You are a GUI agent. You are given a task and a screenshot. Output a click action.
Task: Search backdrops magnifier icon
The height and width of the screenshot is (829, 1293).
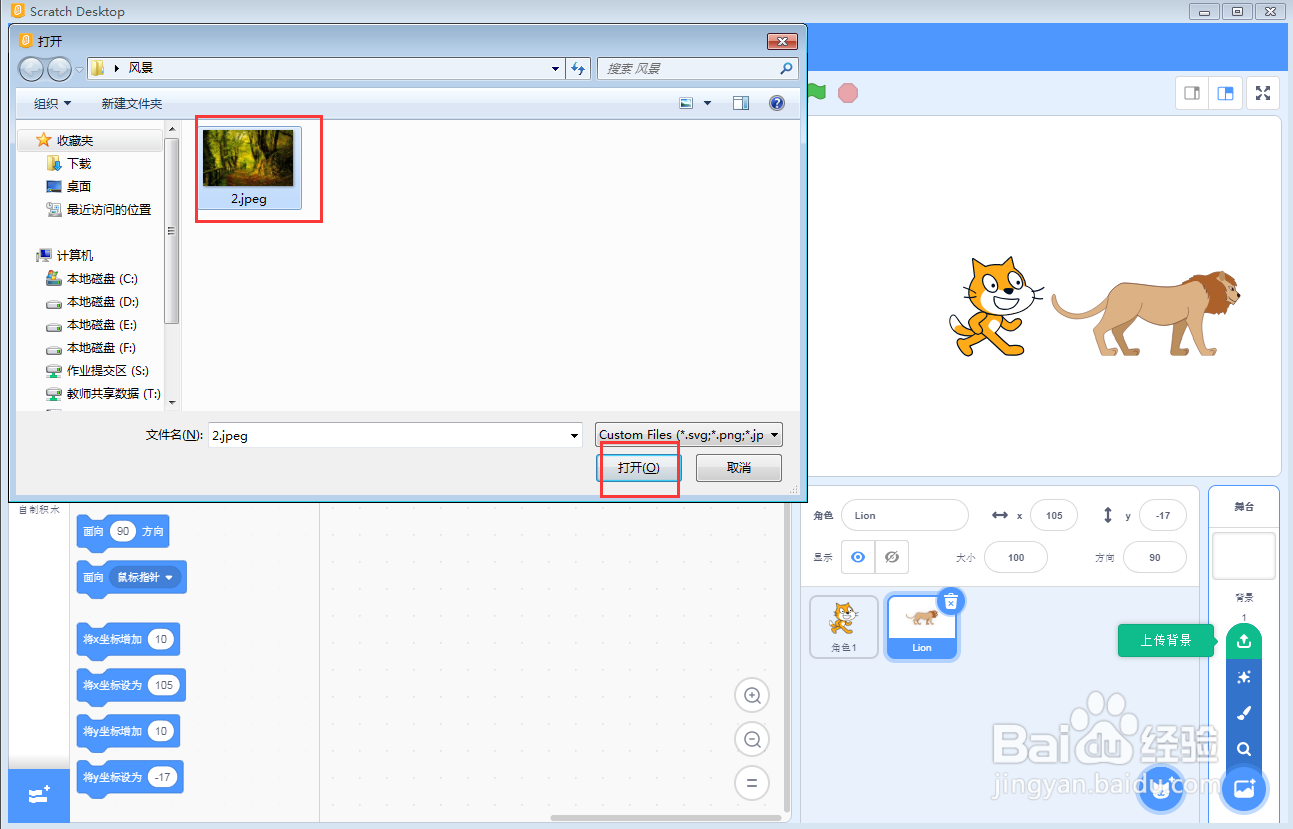coord(1244,749)
